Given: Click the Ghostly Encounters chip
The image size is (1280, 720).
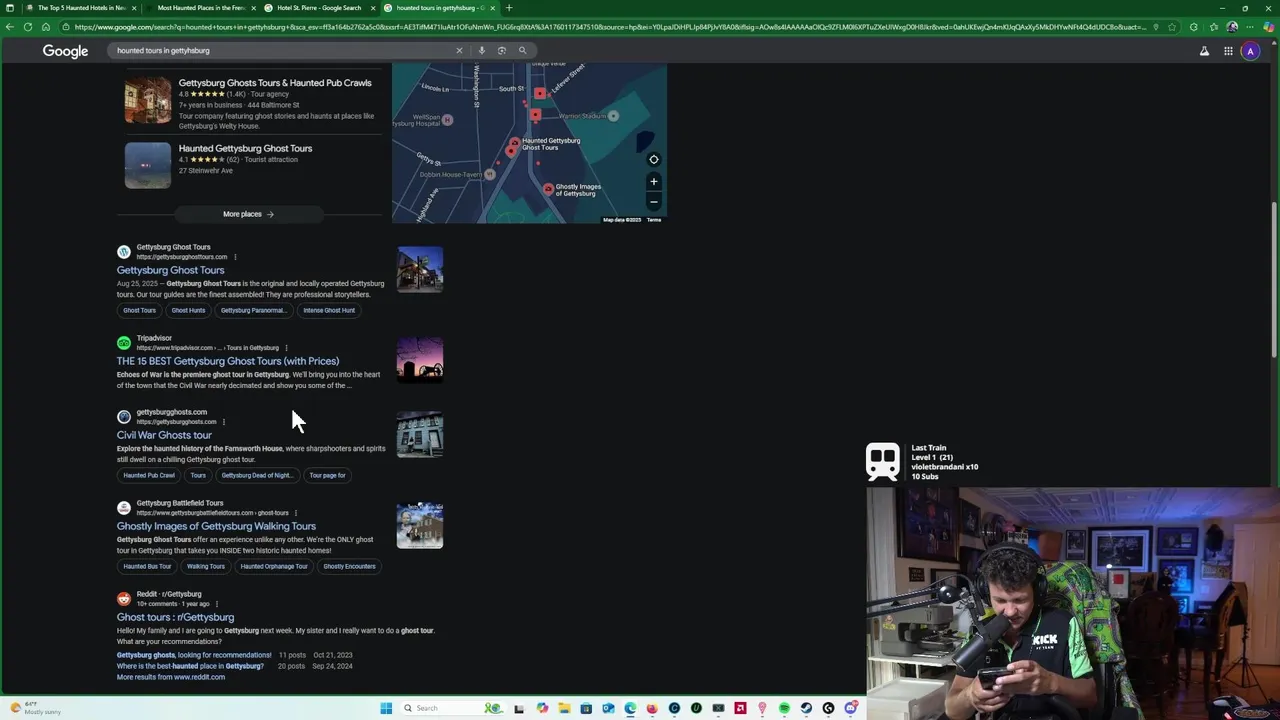Looking at the screenshot, I should click(x=349, y=566).
